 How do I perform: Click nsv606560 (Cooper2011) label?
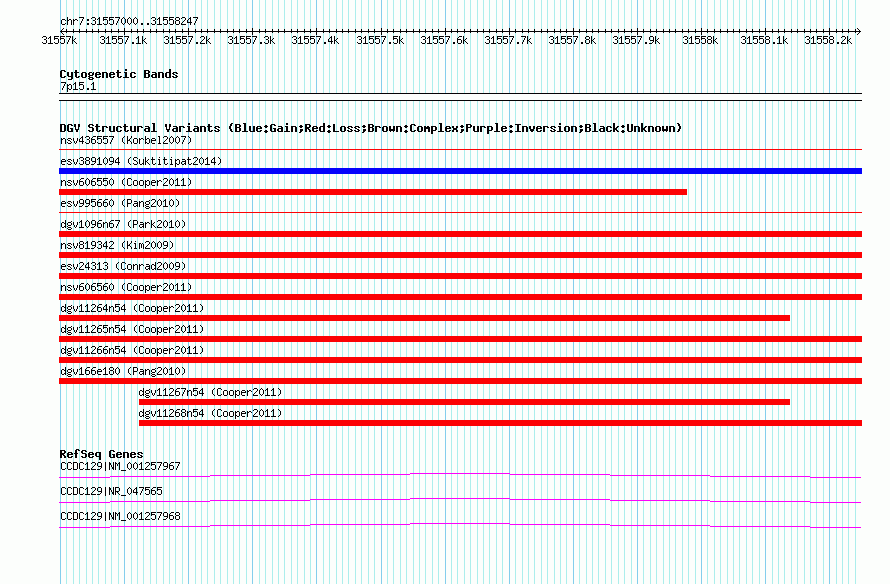126,287
